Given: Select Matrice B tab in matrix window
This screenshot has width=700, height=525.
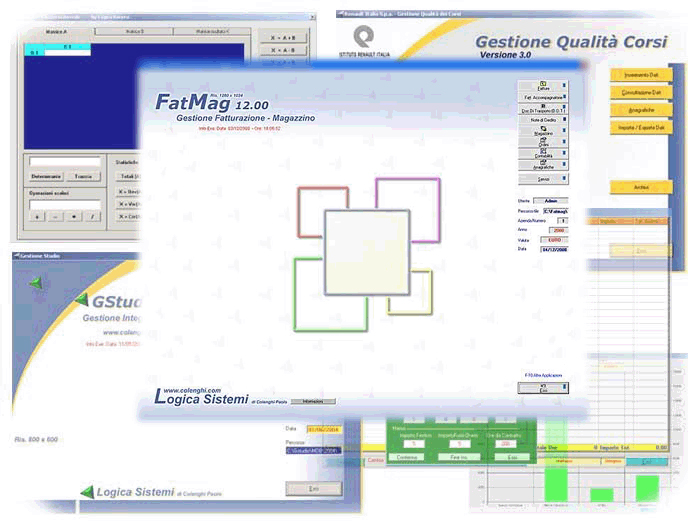Looking at the screenshot, I should pyautogui.click(x=134, y=32).
